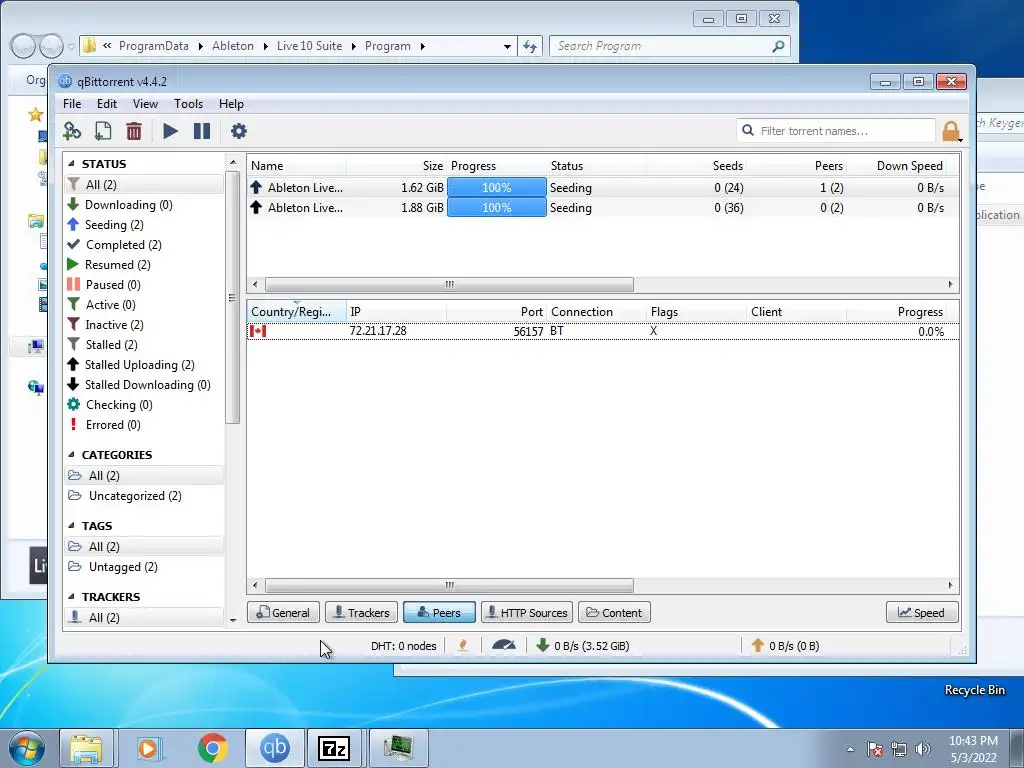
Task: Switch to the Content tab
Action: (614, 613)
